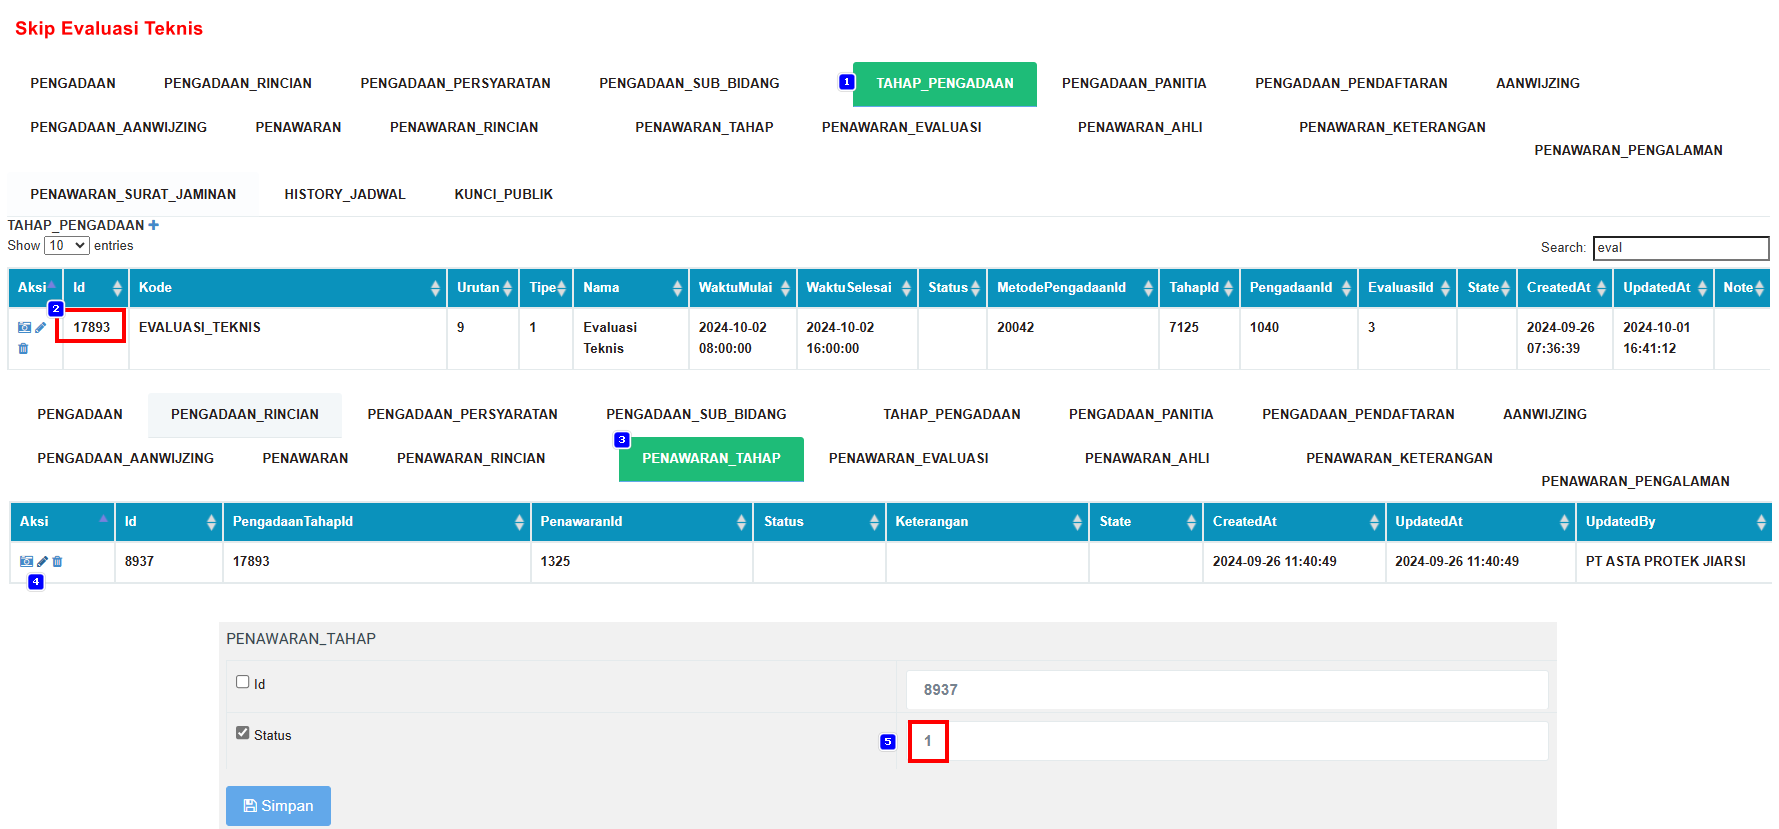Tick the Id checkbox in the PENAWARAN_TAHAP form
Viewport: 1779px width, 829px height.
pyautogui.click(x=243, y=682)
